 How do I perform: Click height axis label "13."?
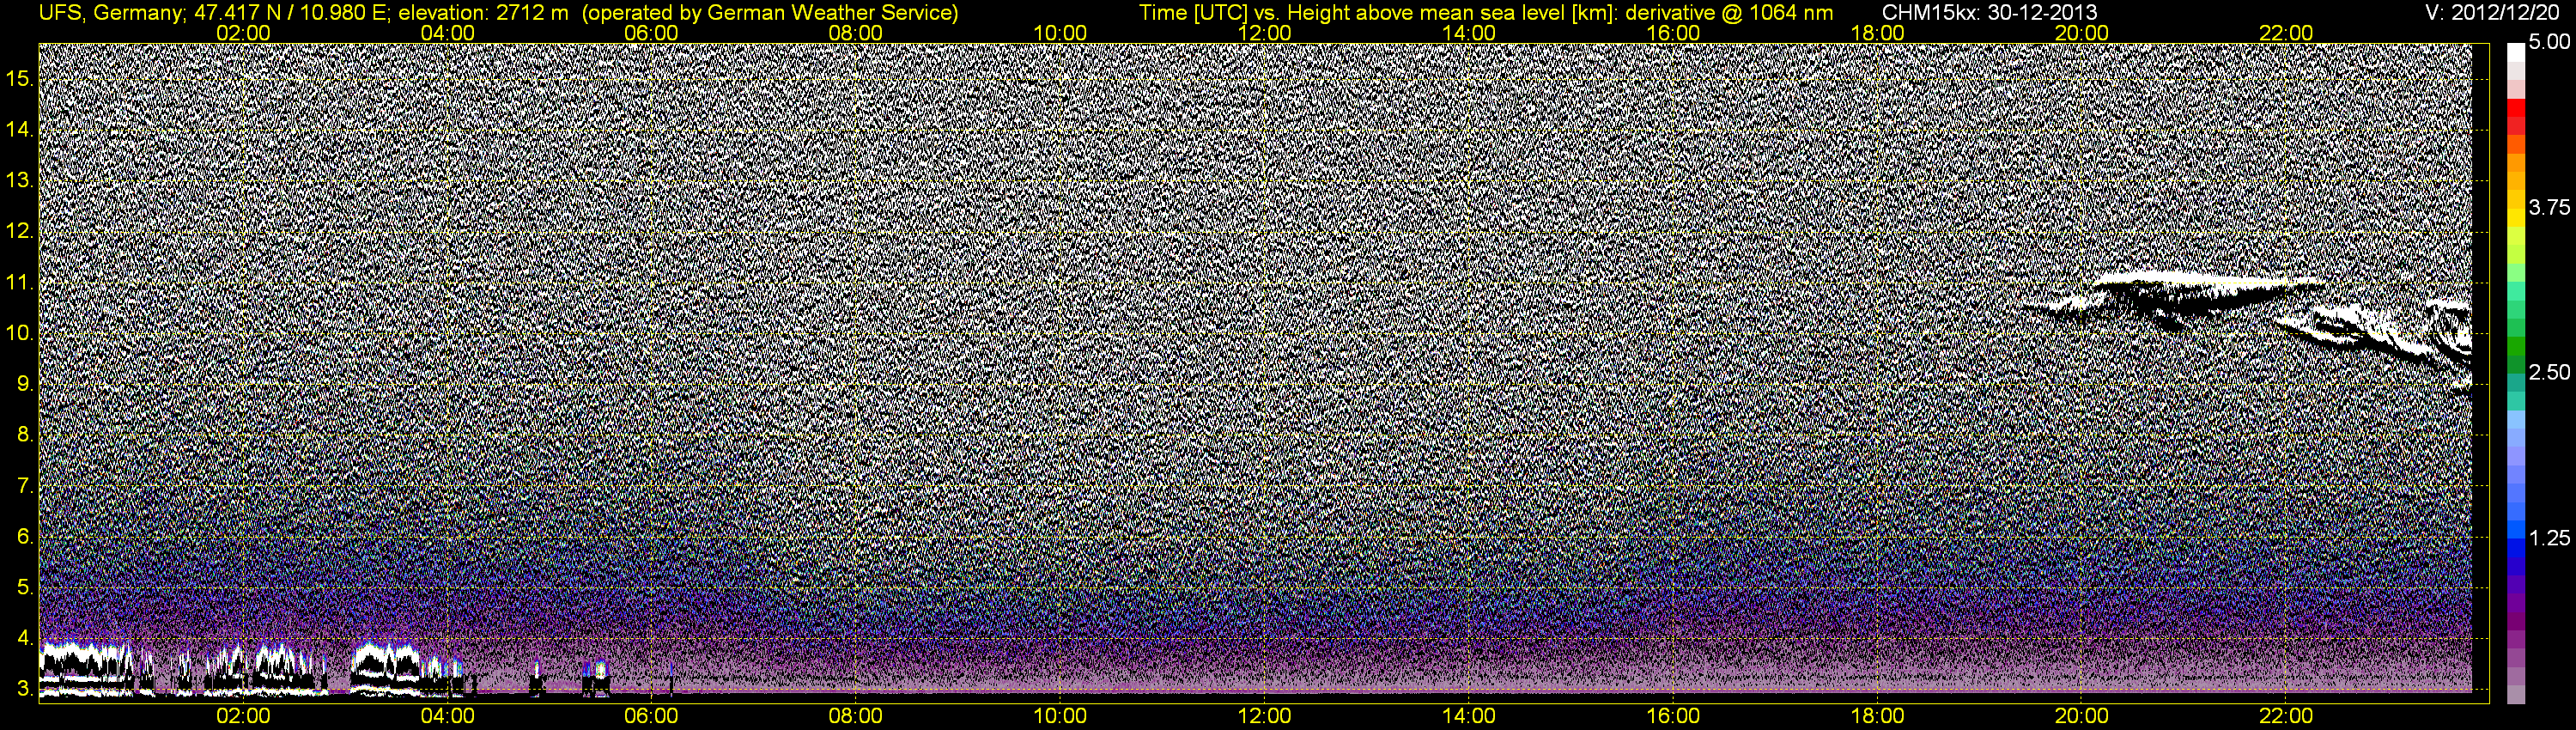pyautogui.click(x=20, y=180)
